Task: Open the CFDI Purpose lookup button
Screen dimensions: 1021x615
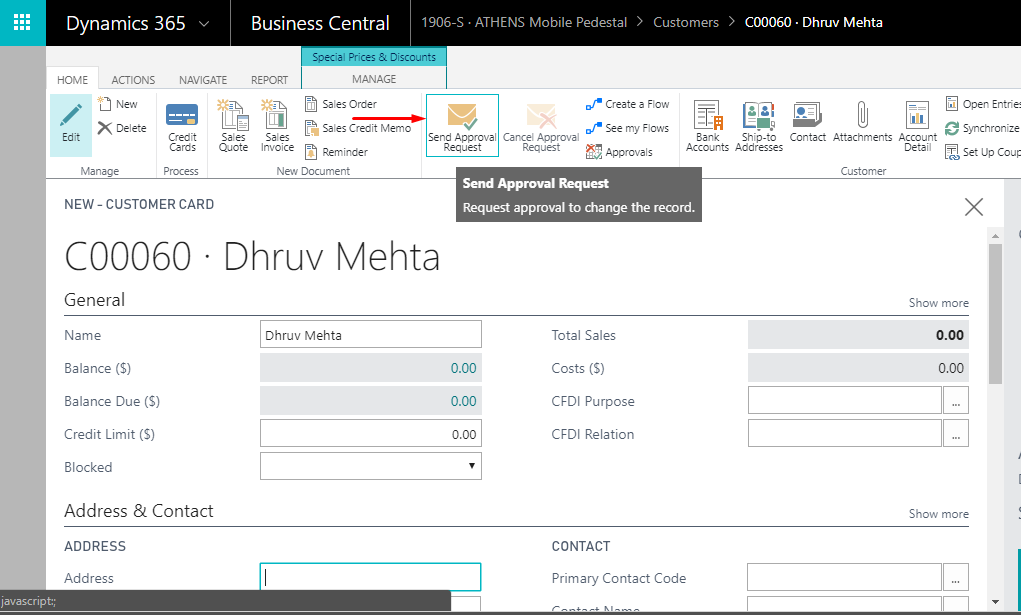Action: pyautogui.click(x=957, y=401)
